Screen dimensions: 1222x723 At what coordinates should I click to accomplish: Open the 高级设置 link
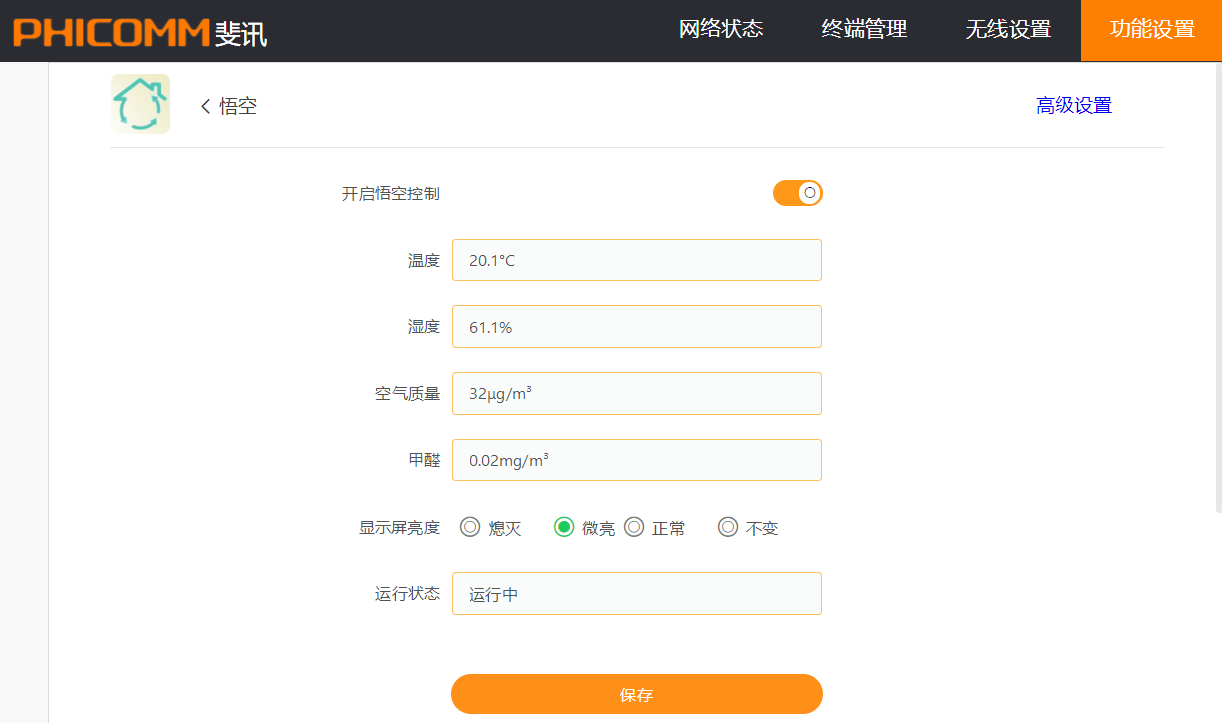1074,106
